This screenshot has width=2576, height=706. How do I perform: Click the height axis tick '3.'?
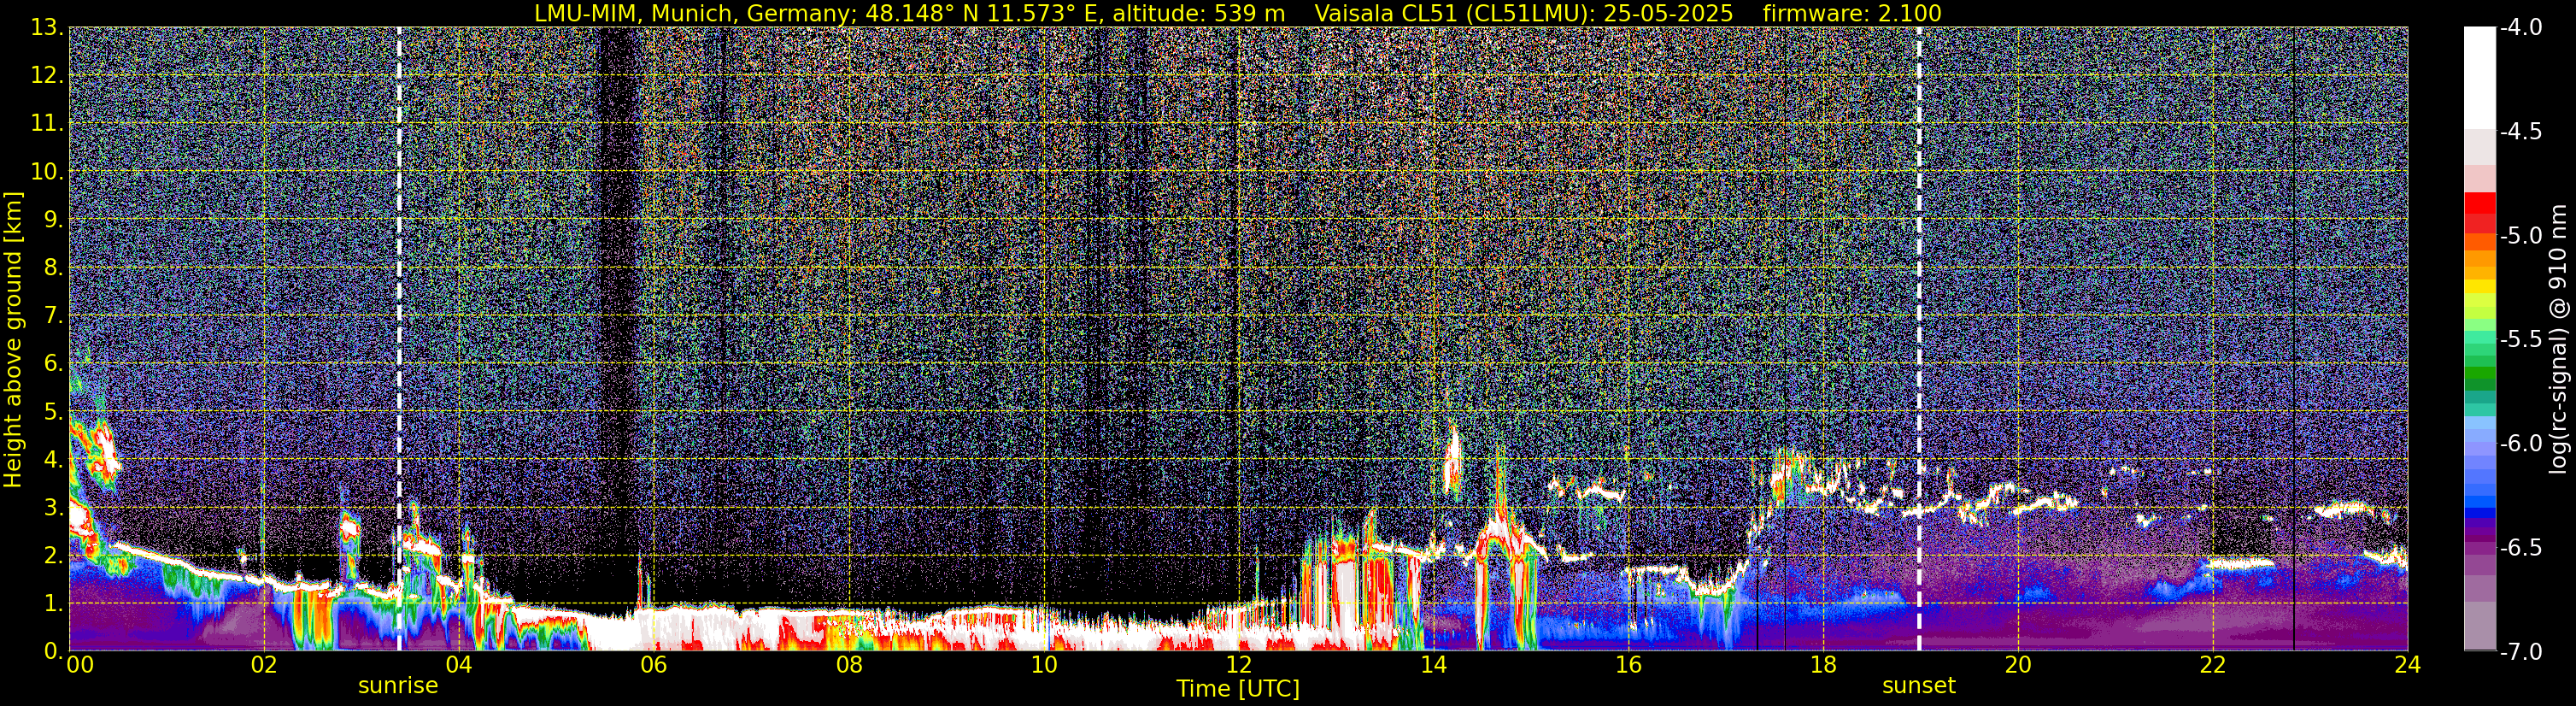(x=54, y=508)
